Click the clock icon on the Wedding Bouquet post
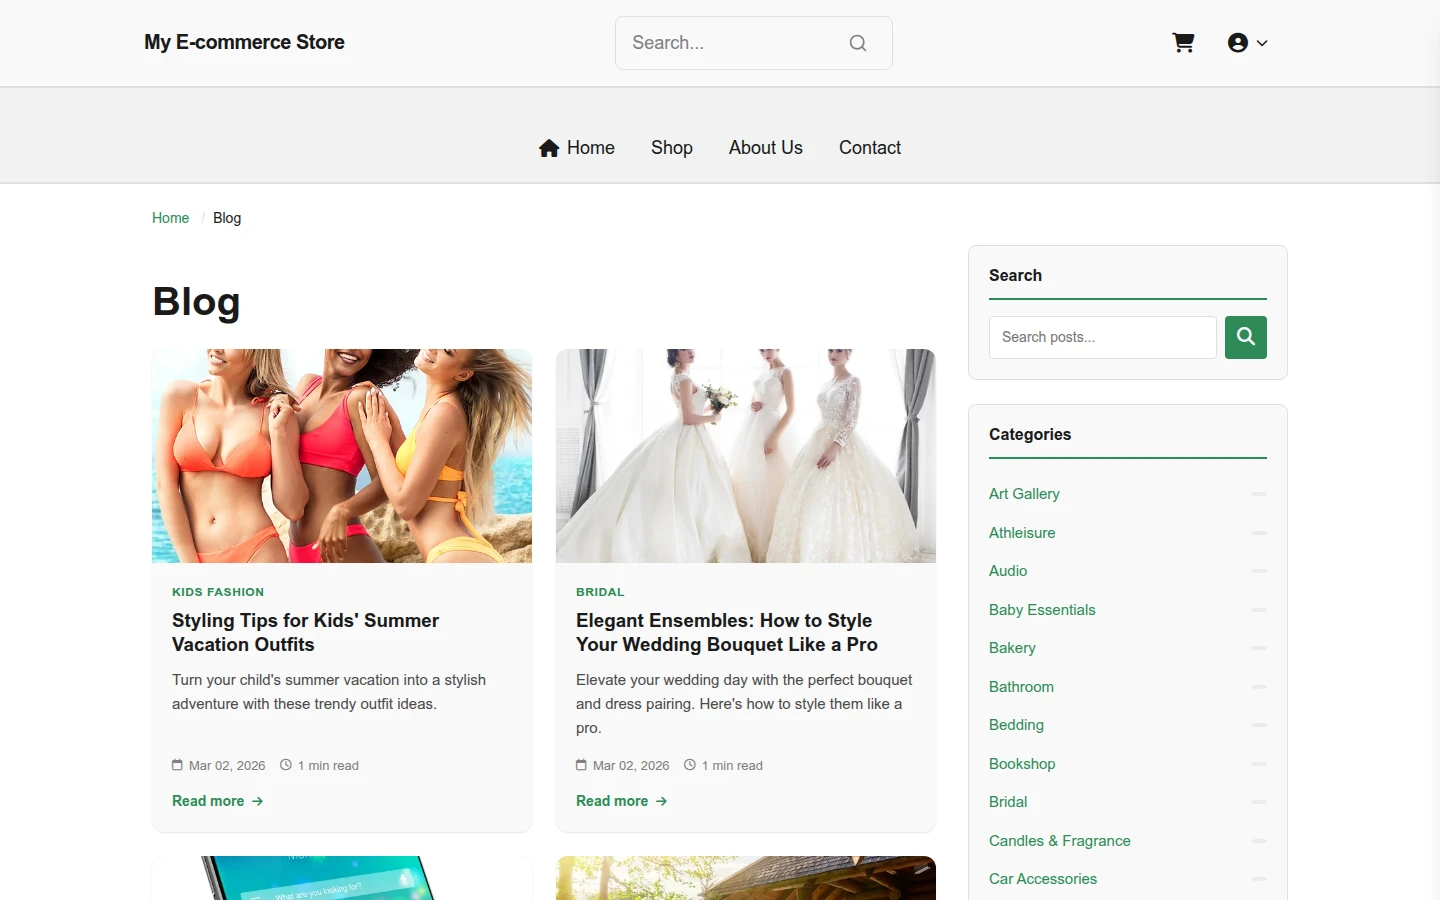The height and width of the screenshot is (900, 1440). tap(690, 765)
